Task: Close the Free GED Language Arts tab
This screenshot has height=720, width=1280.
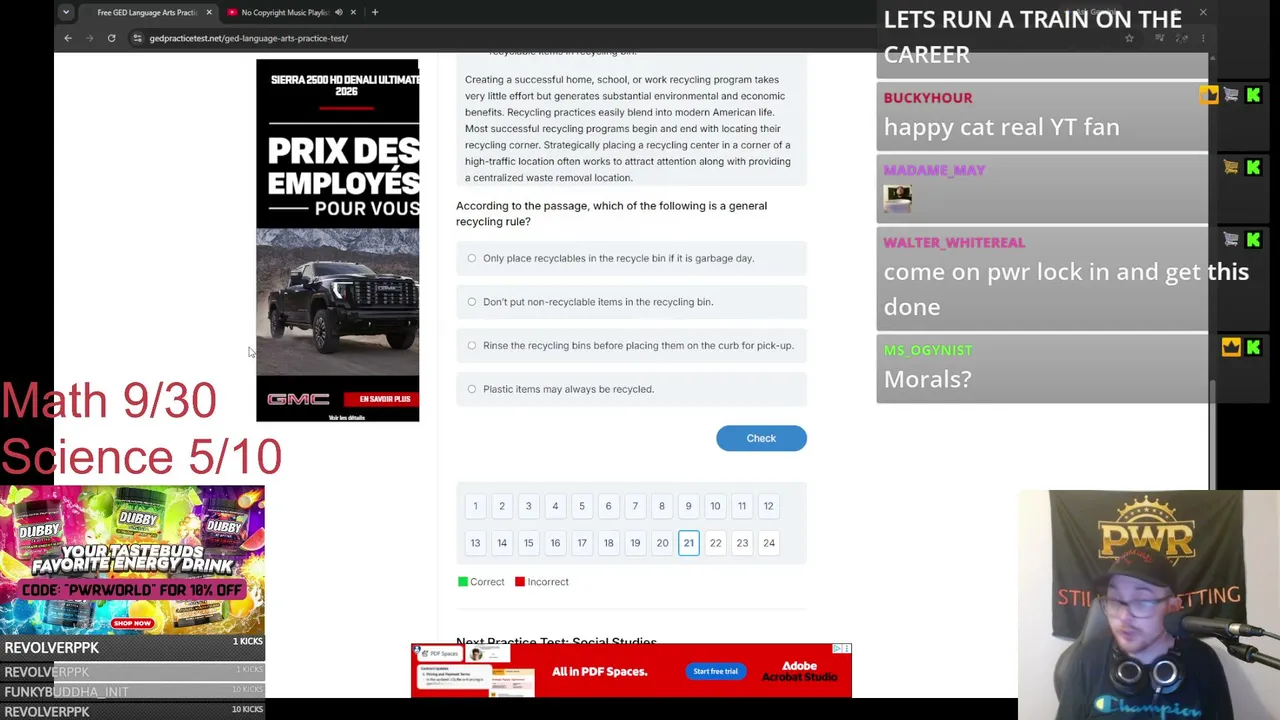Action: pyautogui.click(x=209, y=12)
